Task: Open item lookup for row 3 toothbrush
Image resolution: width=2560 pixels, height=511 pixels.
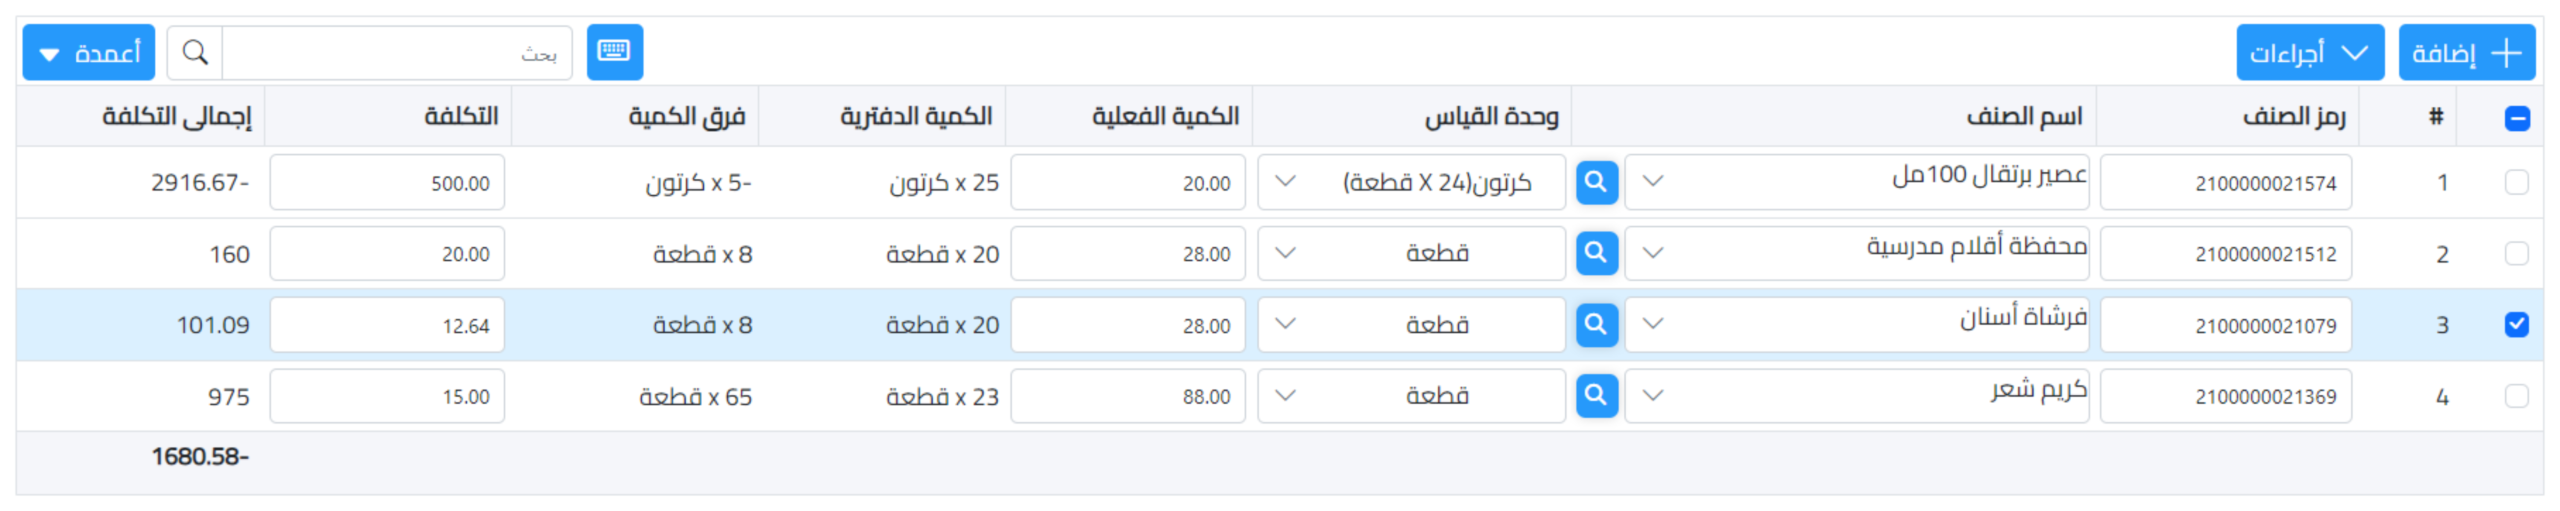Action: [1596, 325]
